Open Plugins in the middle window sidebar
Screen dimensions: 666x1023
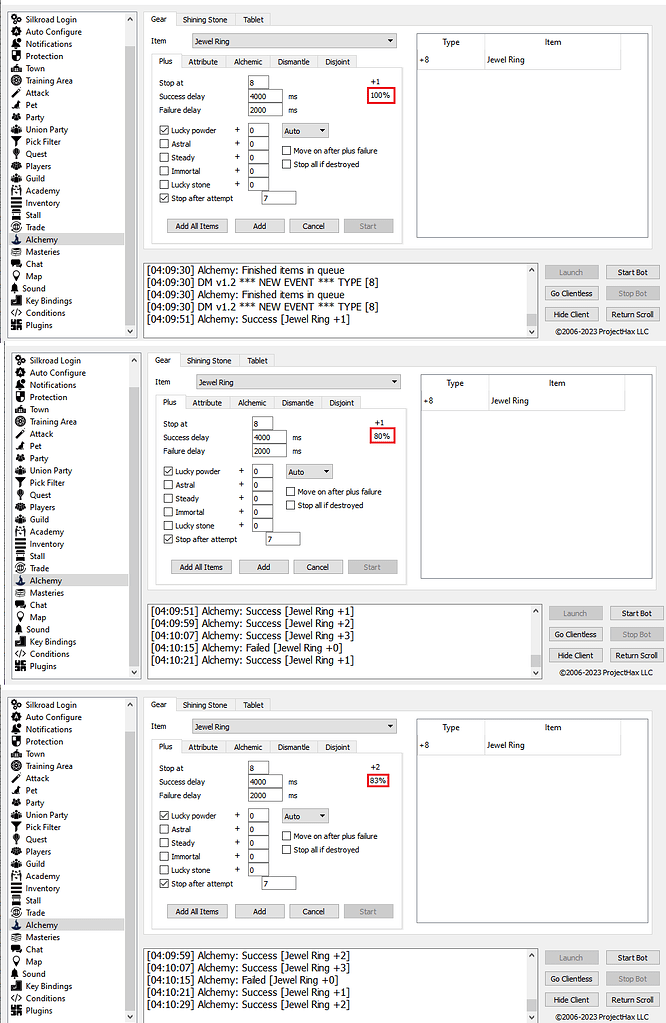43,666
